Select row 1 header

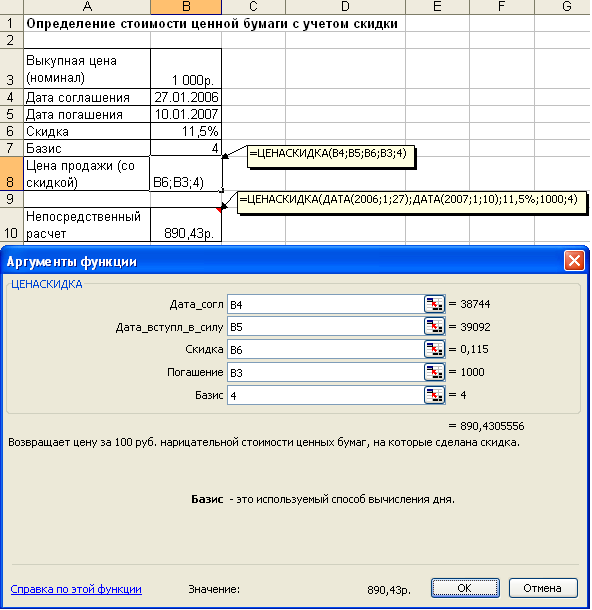11,23
